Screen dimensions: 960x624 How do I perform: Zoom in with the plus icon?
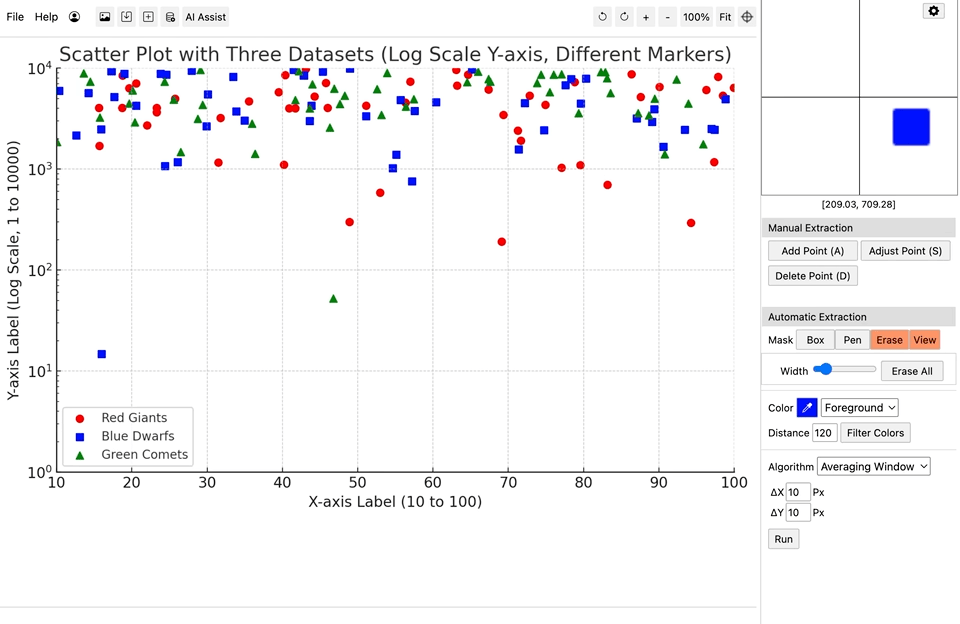(645, 17)
